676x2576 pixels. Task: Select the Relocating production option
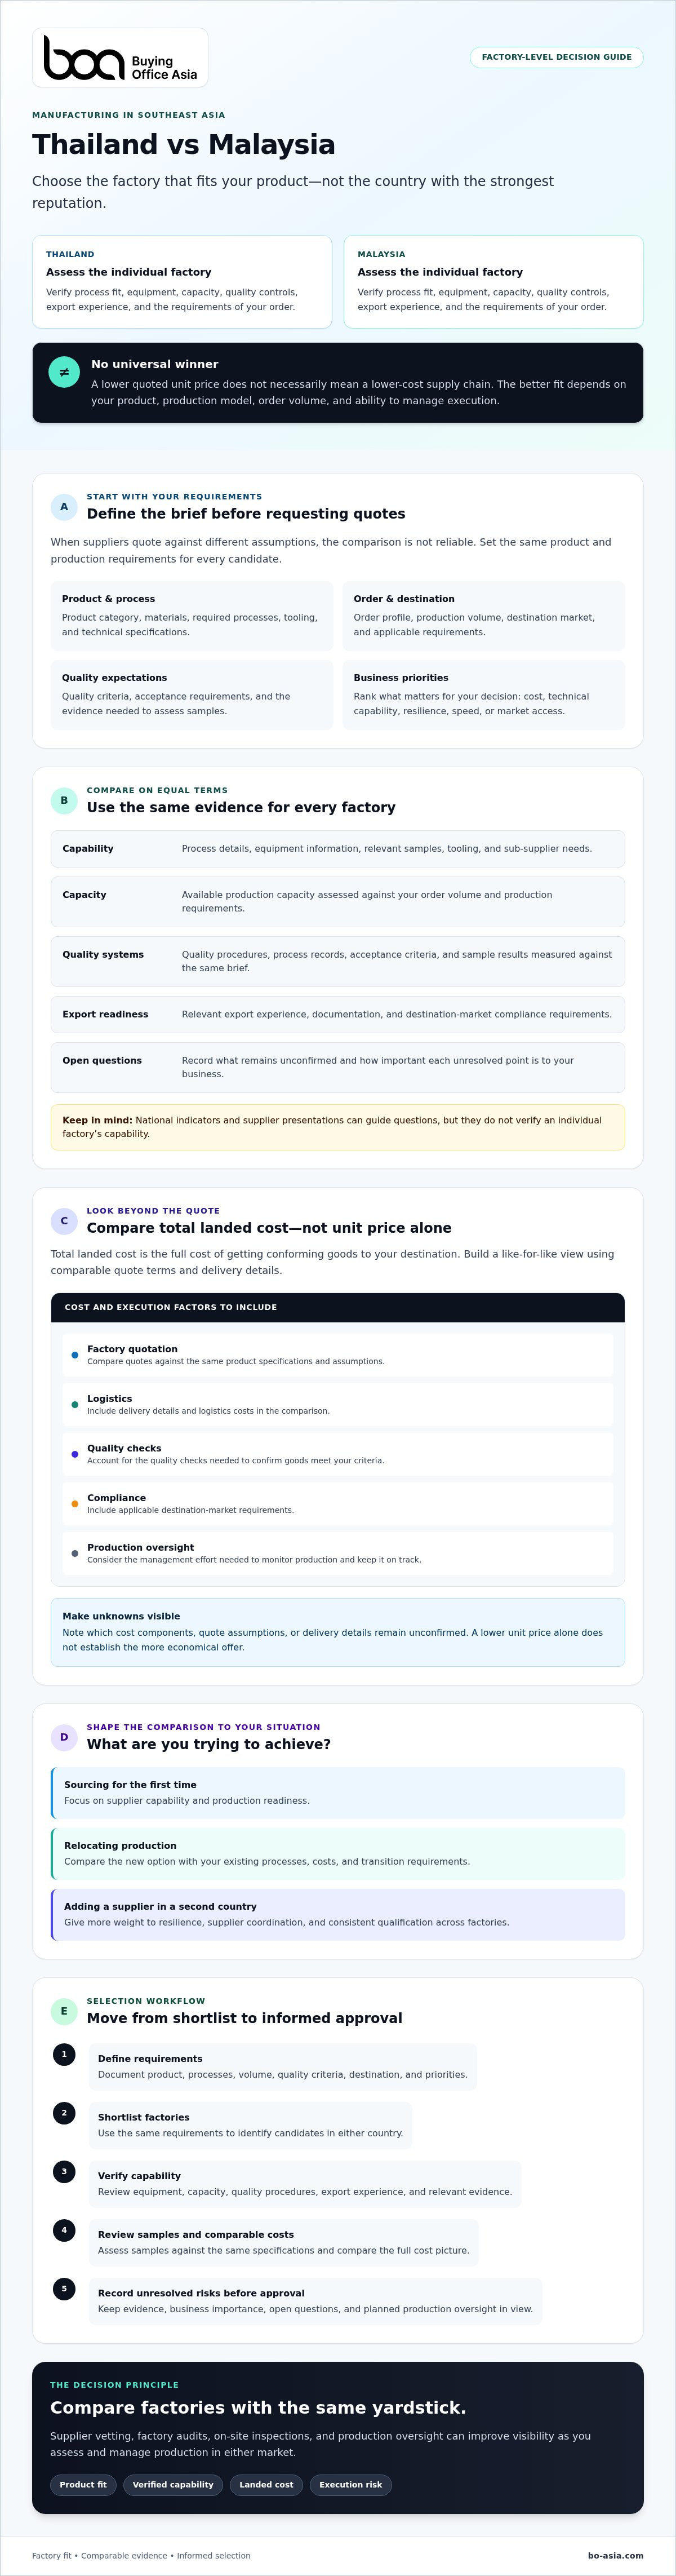(338, 1854)
